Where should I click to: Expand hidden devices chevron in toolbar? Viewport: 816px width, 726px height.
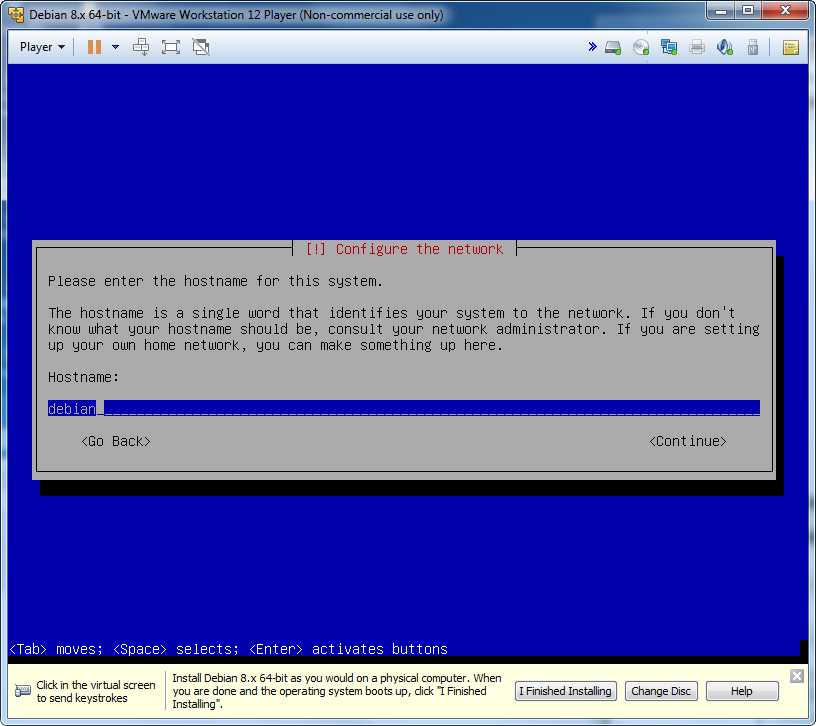click(x=592, y=47)
